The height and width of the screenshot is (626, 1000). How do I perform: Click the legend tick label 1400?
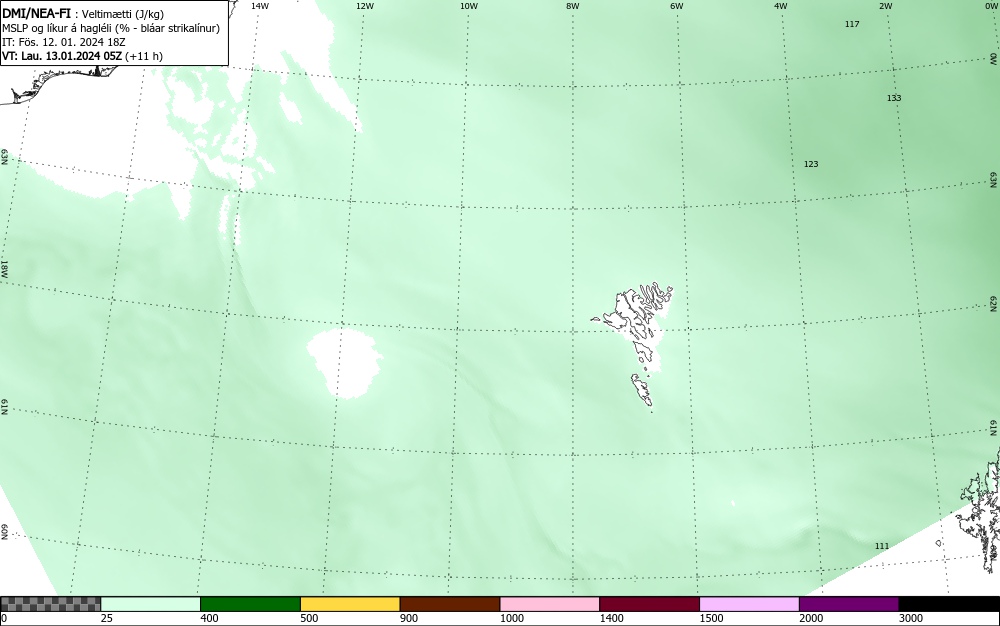click(611, 618)
